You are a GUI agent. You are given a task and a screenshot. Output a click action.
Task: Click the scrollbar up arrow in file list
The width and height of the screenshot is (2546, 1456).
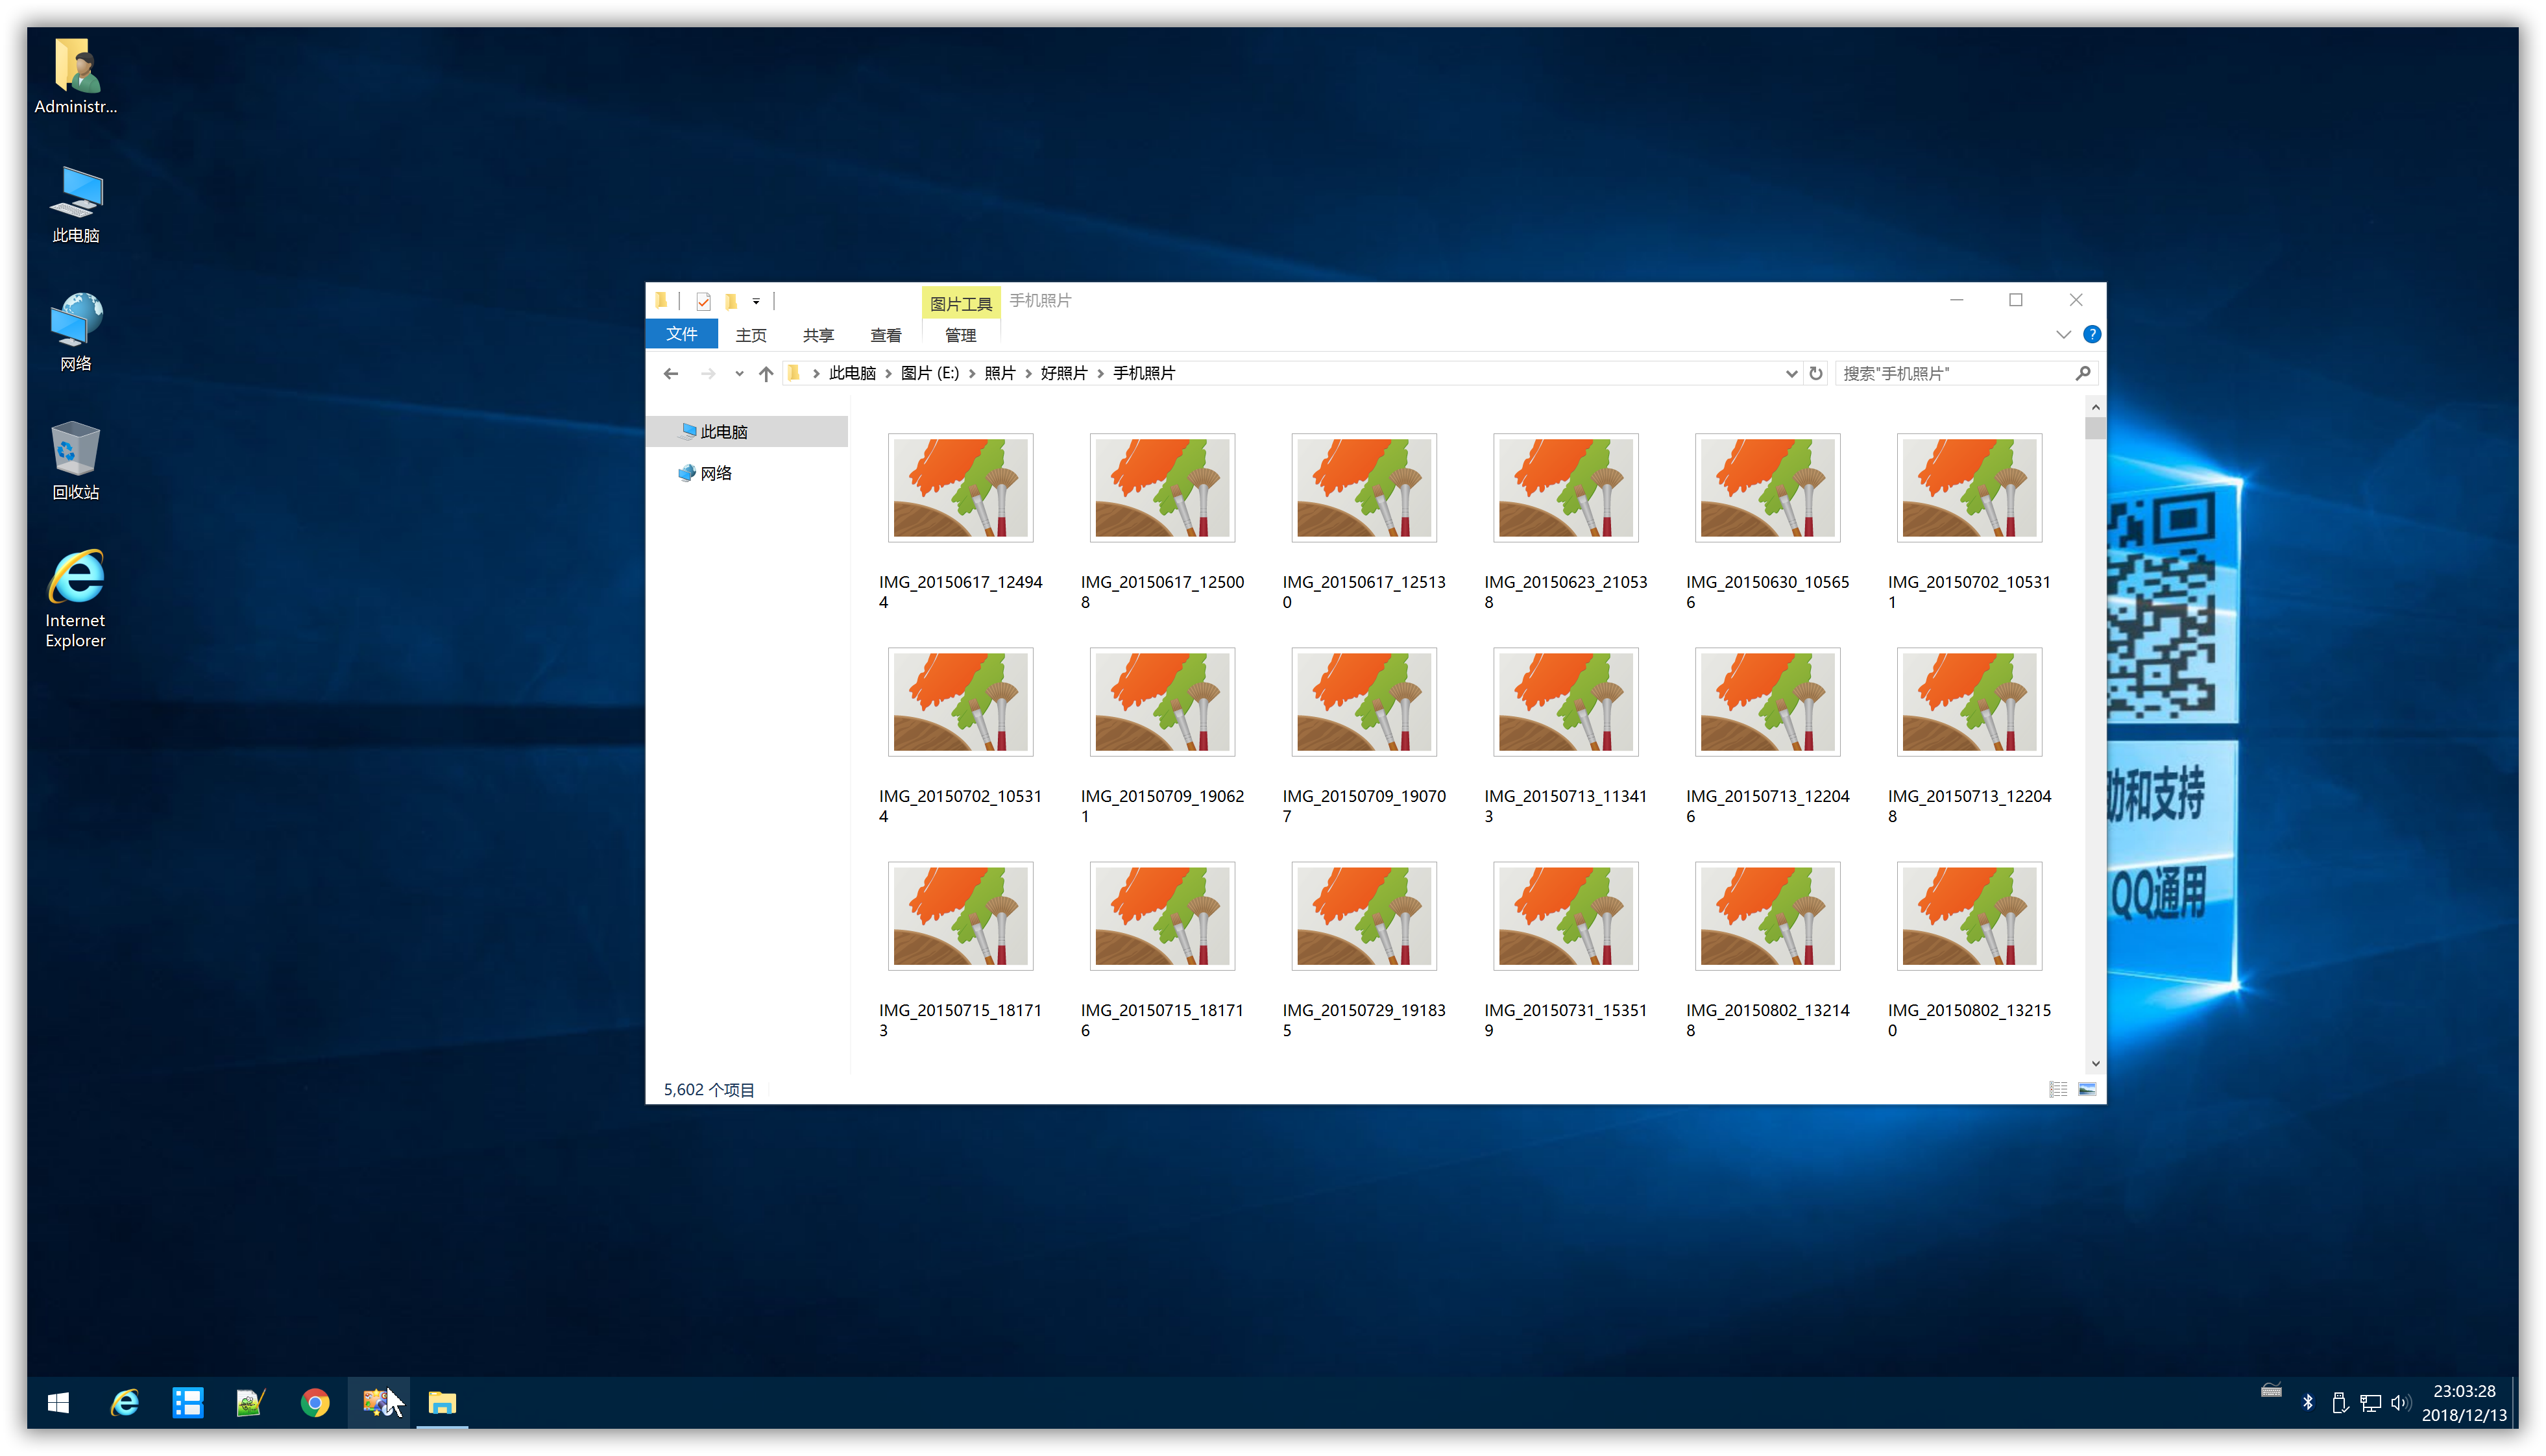coord(2095,407)
